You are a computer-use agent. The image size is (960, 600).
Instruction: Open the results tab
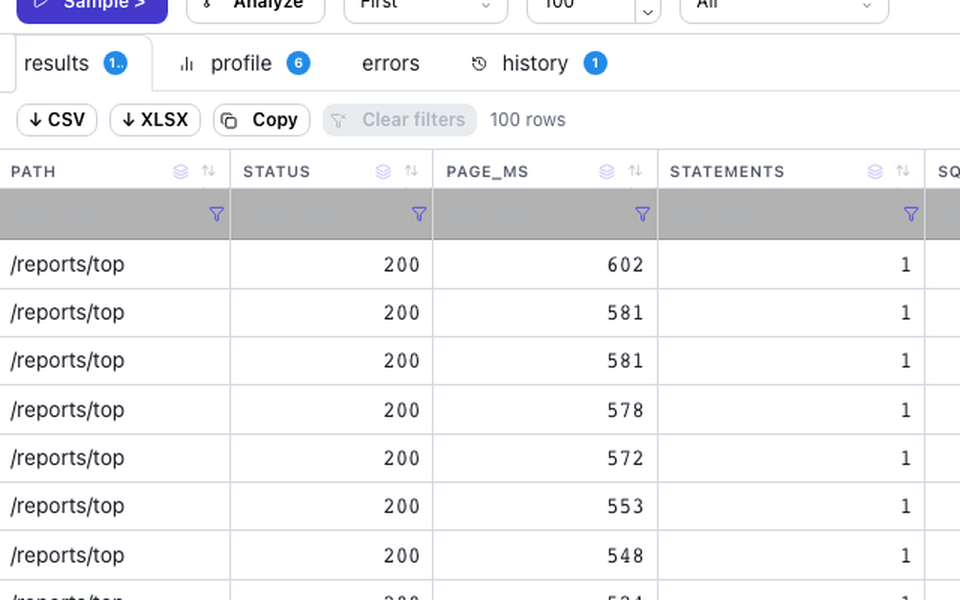[76, 64]
